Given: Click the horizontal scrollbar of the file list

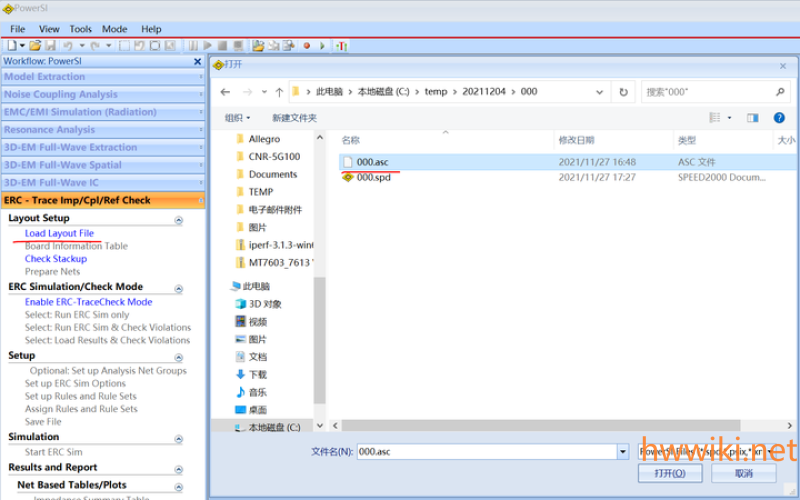Looking at the screenshot, I should coord(541,425).
